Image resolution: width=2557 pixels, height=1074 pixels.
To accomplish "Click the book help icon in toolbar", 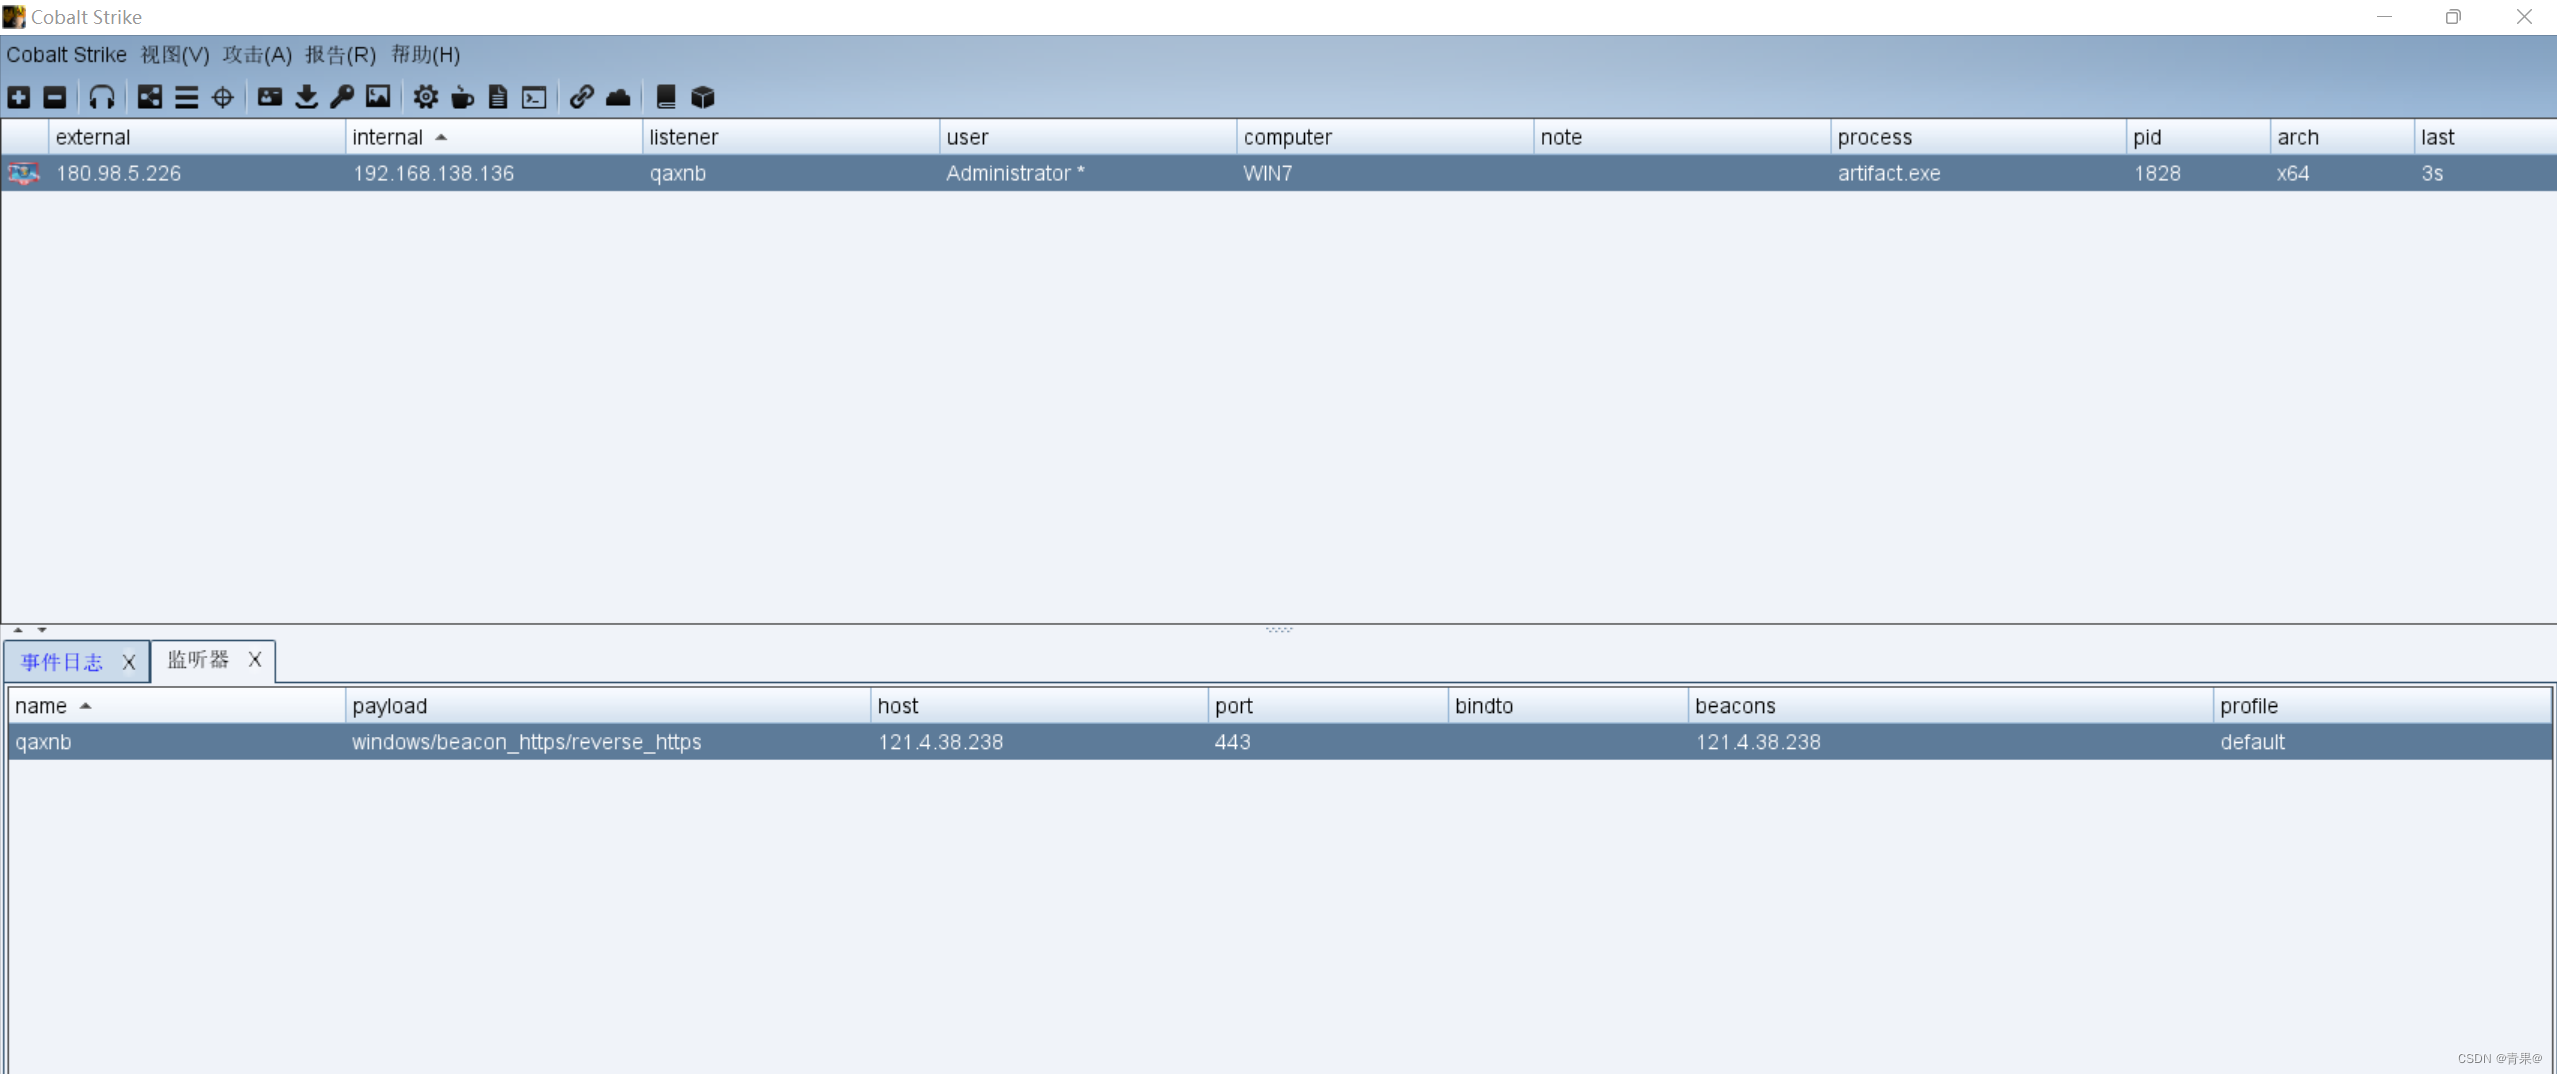I will (666, 97).
